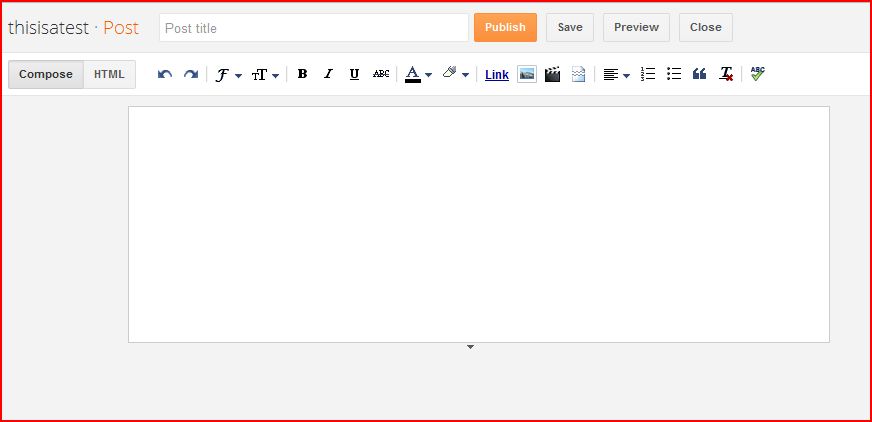Screen dimensions: 872x422
Task: Open the font size dropdown
Action: pyautogui.click(x=265, y=75)
